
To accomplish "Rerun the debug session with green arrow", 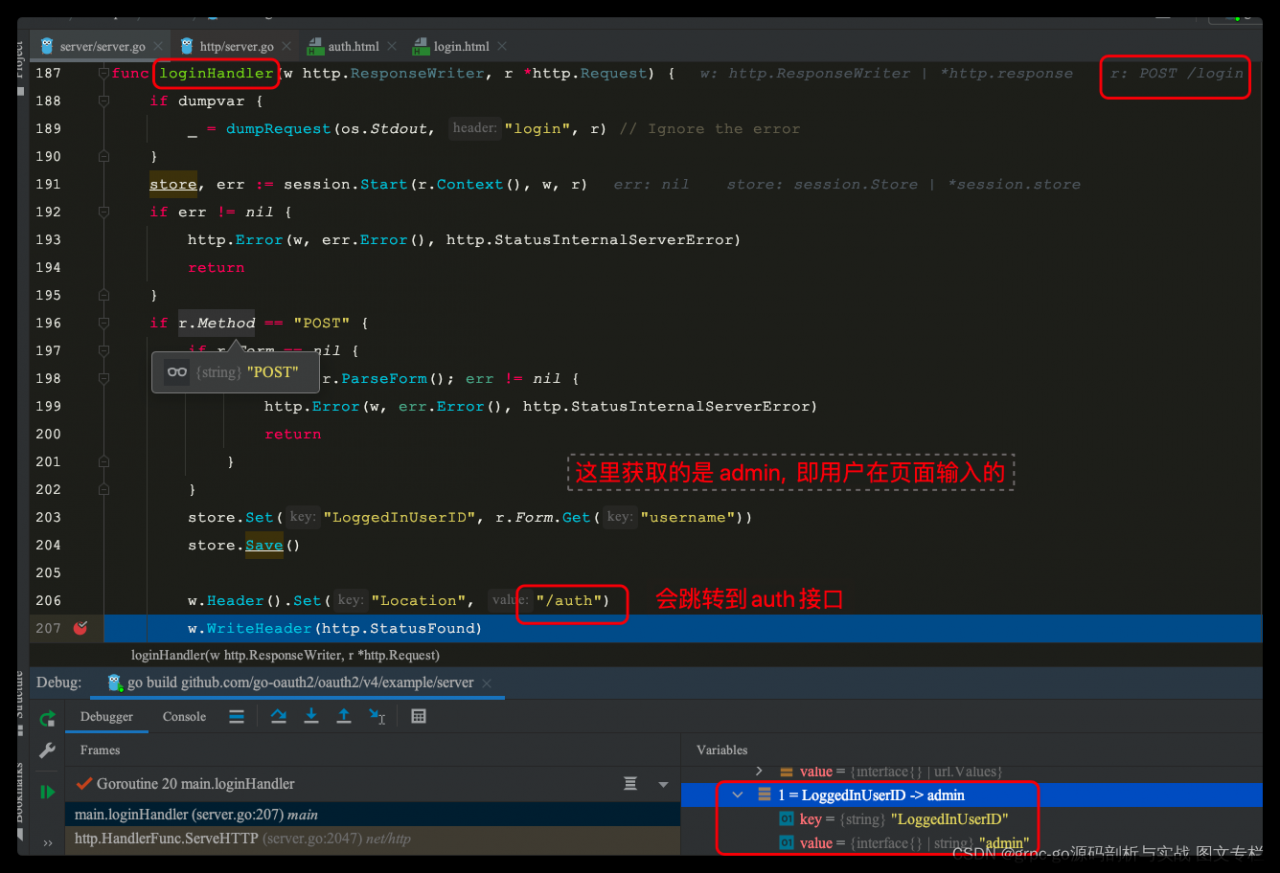I will [47, 718].
